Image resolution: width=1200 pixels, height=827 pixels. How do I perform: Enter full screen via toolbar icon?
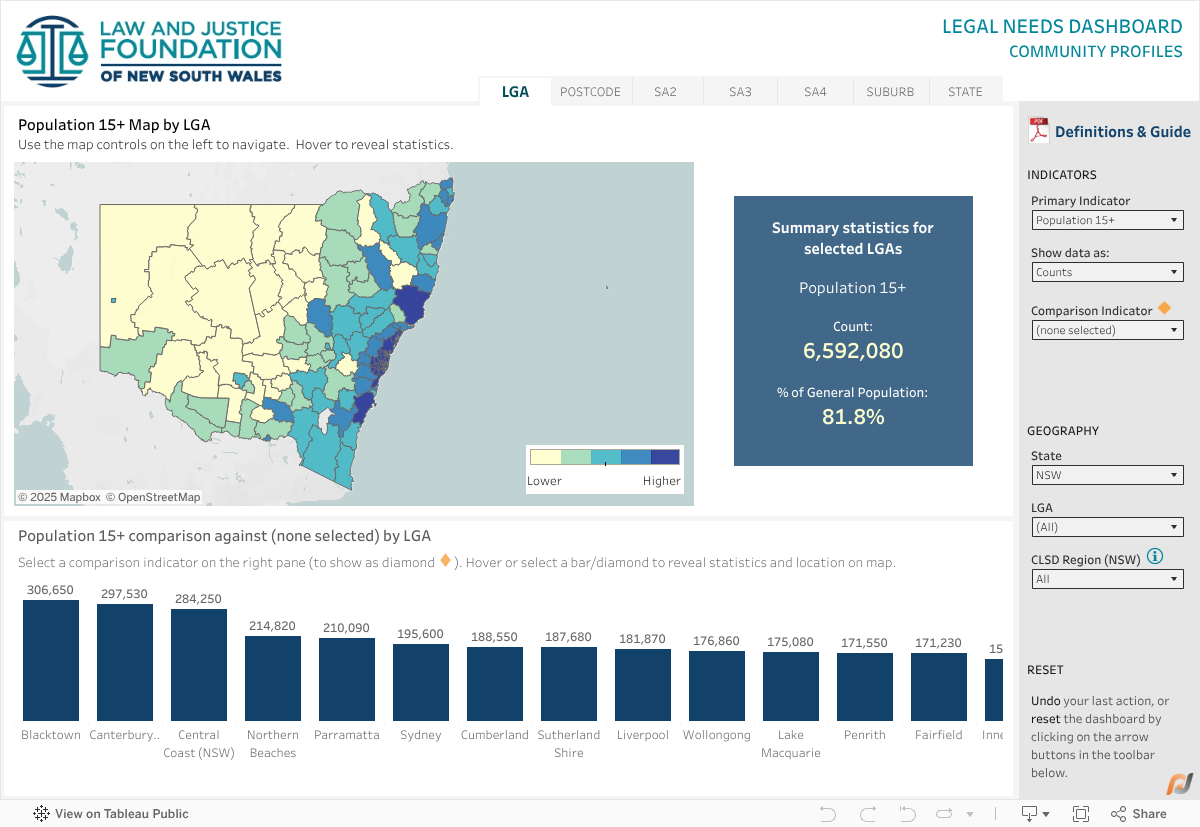point(1081,813)
